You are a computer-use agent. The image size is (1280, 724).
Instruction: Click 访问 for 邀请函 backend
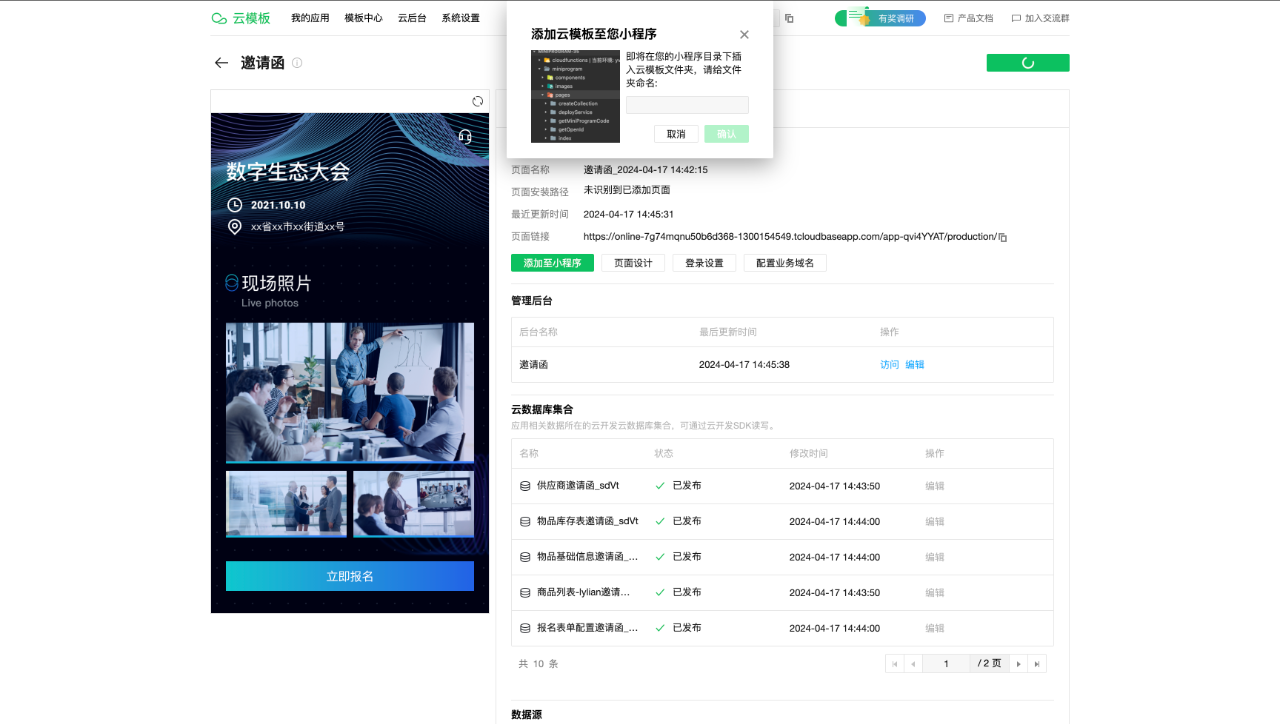point(890,365)
